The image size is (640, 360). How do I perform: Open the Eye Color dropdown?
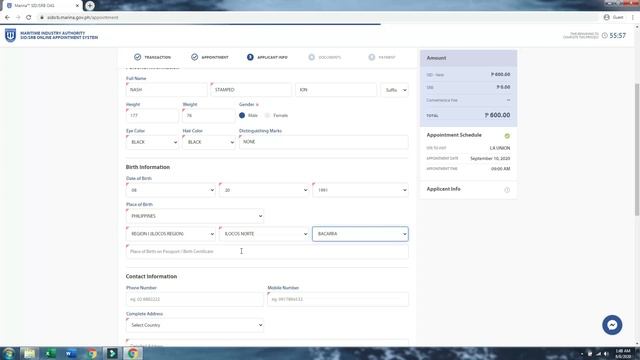152,142
